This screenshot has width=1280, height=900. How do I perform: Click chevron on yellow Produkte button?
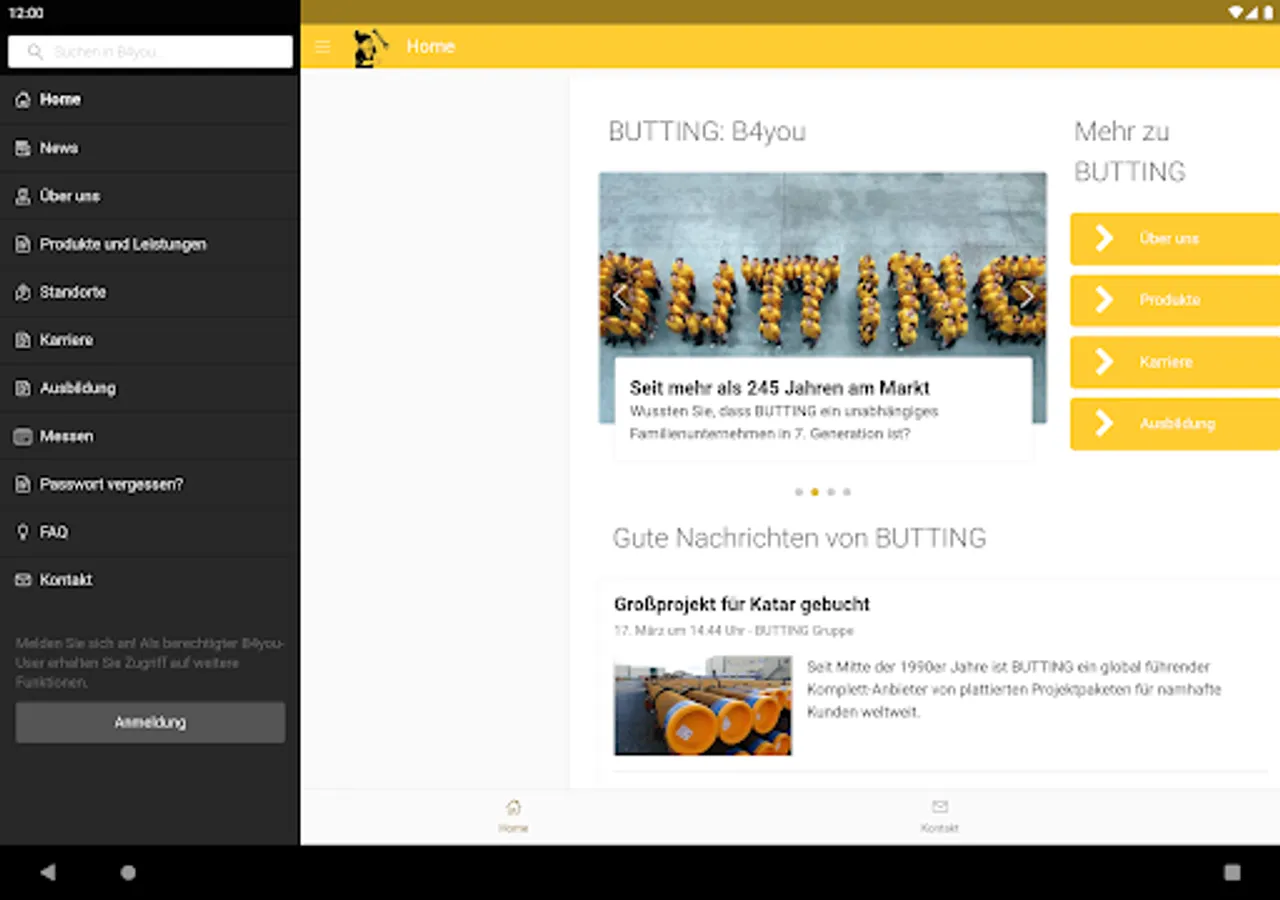point(1104,300)
